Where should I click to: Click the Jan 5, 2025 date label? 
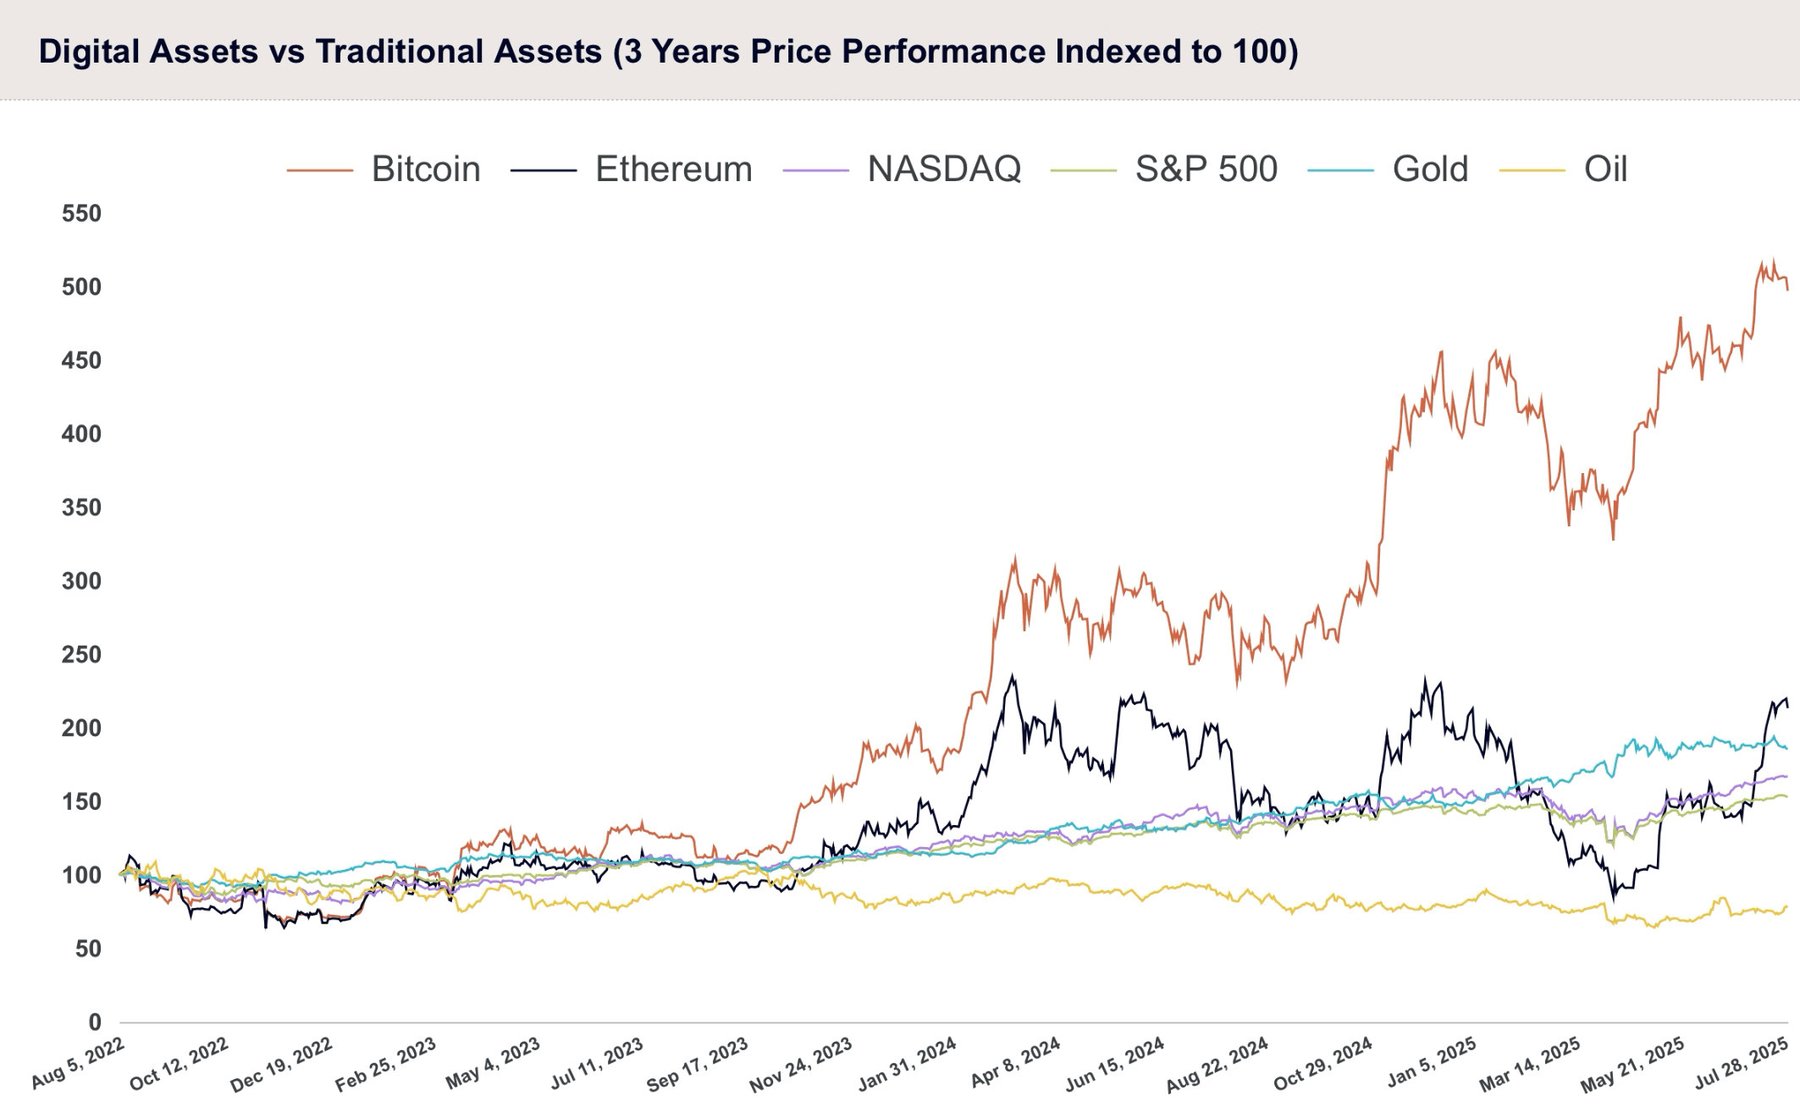(1431, 1063)
